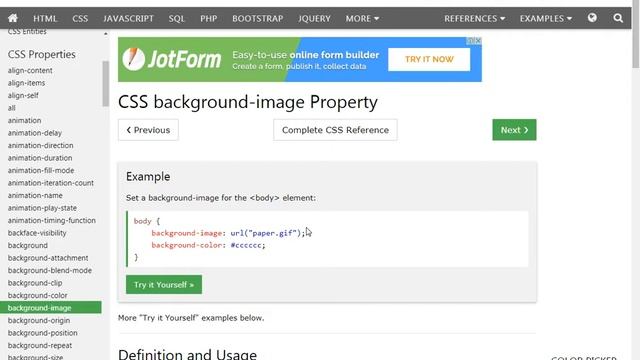Open the SQL menu item
Image resolution: width=640 pixels, height=360 pixels.
coord(177,19)
